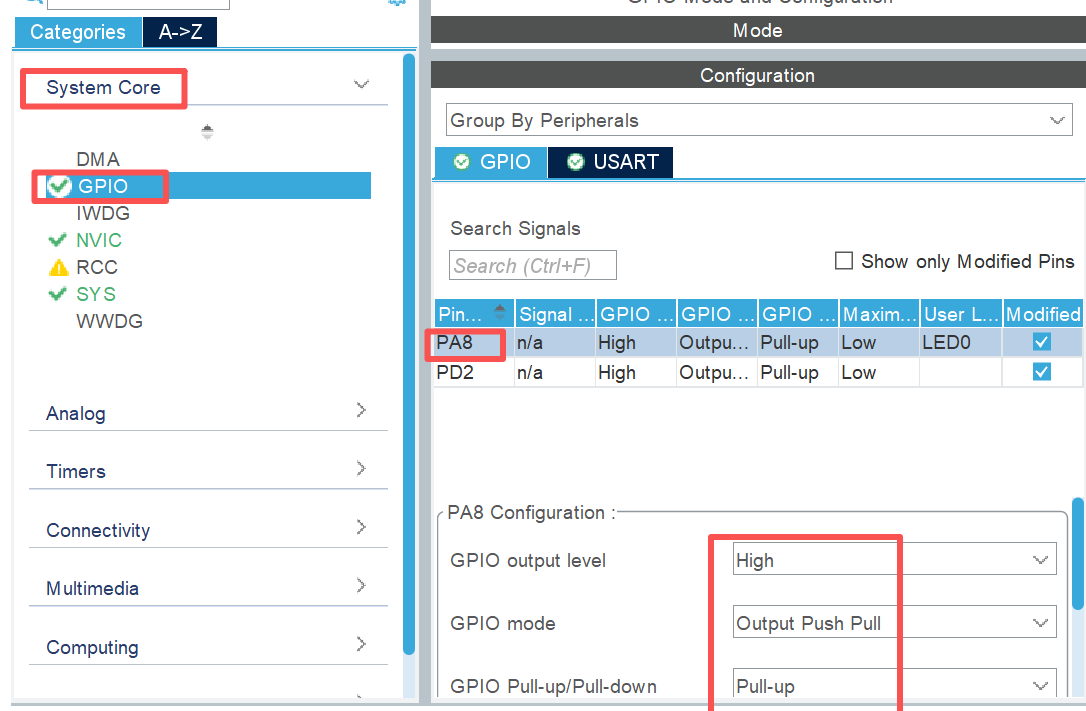Image resolution: width=1086 pixels, height=711 pixels.
Task: Open GPIO mode Output Push Pull dropdown
Action: [895, 622]
